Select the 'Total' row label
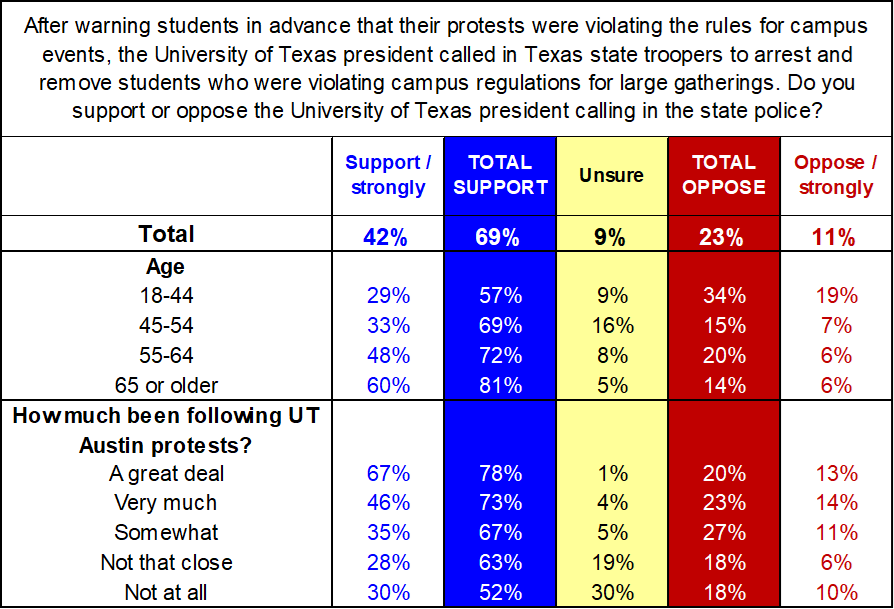The image size is (894, 609). point(166,235)
